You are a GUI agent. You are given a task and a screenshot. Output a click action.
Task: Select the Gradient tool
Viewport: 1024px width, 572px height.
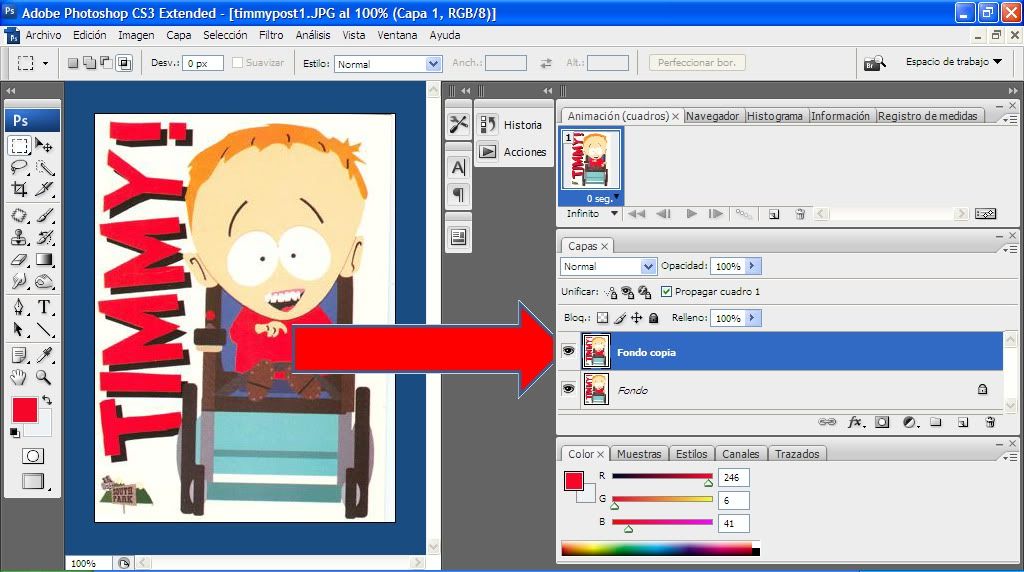(x=44, y=260)
